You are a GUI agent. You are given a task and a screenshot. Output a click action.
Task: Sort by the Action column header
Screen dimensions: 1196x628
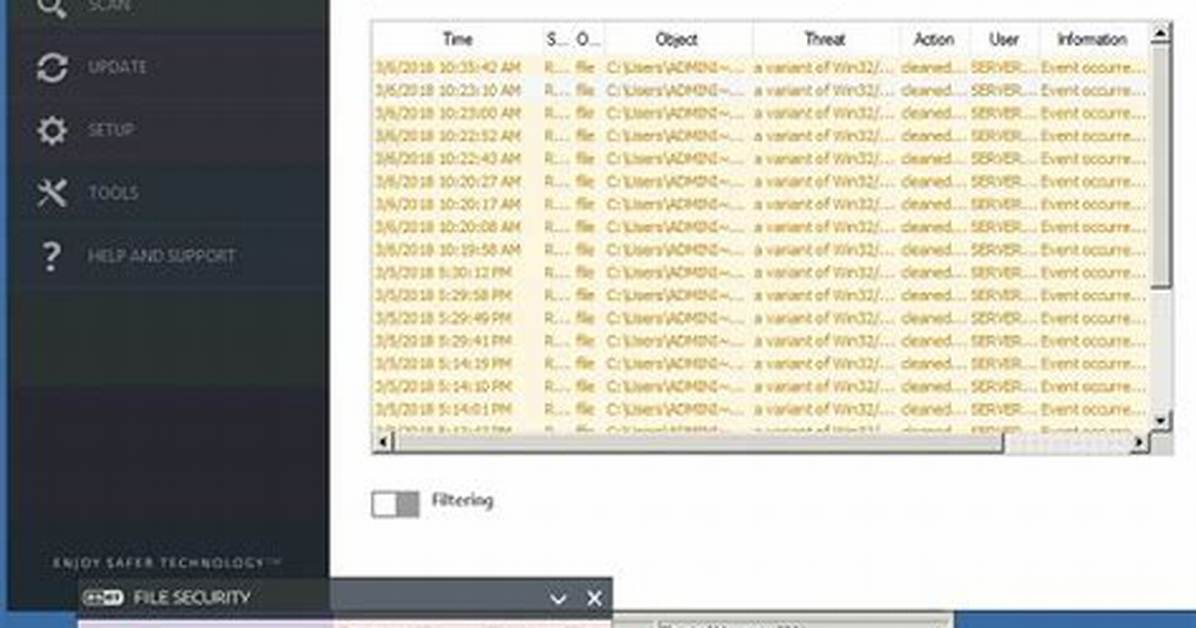[934, 39]
